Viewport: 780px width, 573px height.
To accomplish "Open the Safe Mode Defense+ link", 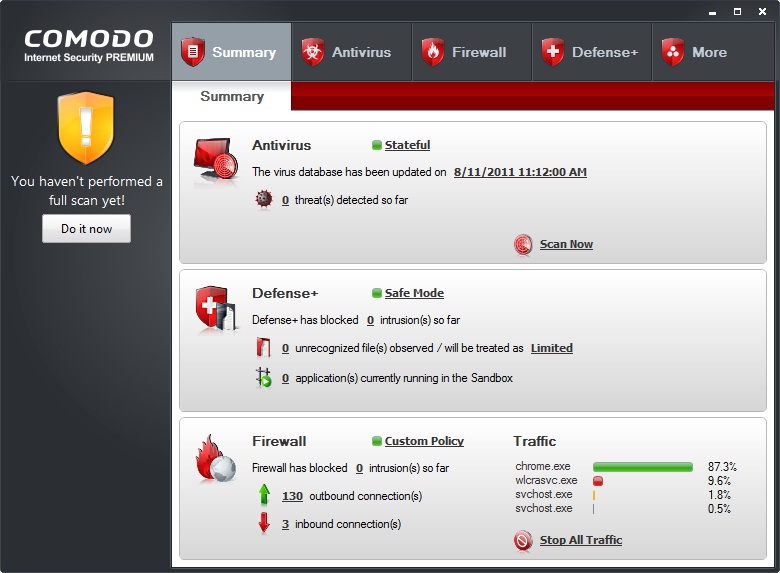I will pyautogui.click(x=414, y=293).
